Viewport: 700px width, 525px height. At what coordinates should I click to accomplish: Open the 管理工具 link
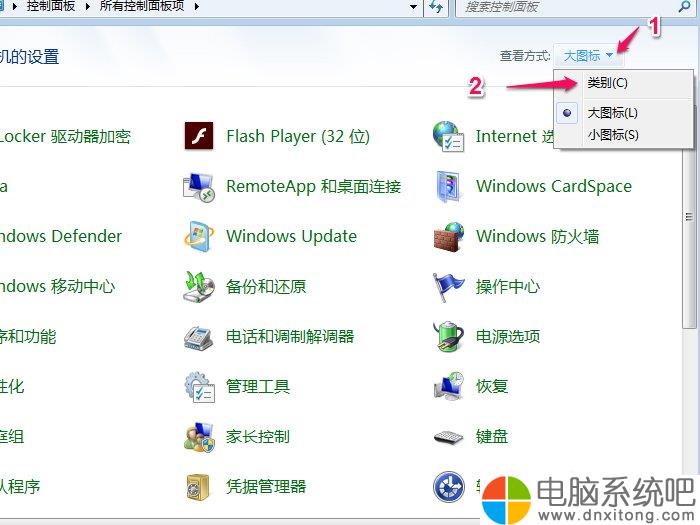click(258, 386)
